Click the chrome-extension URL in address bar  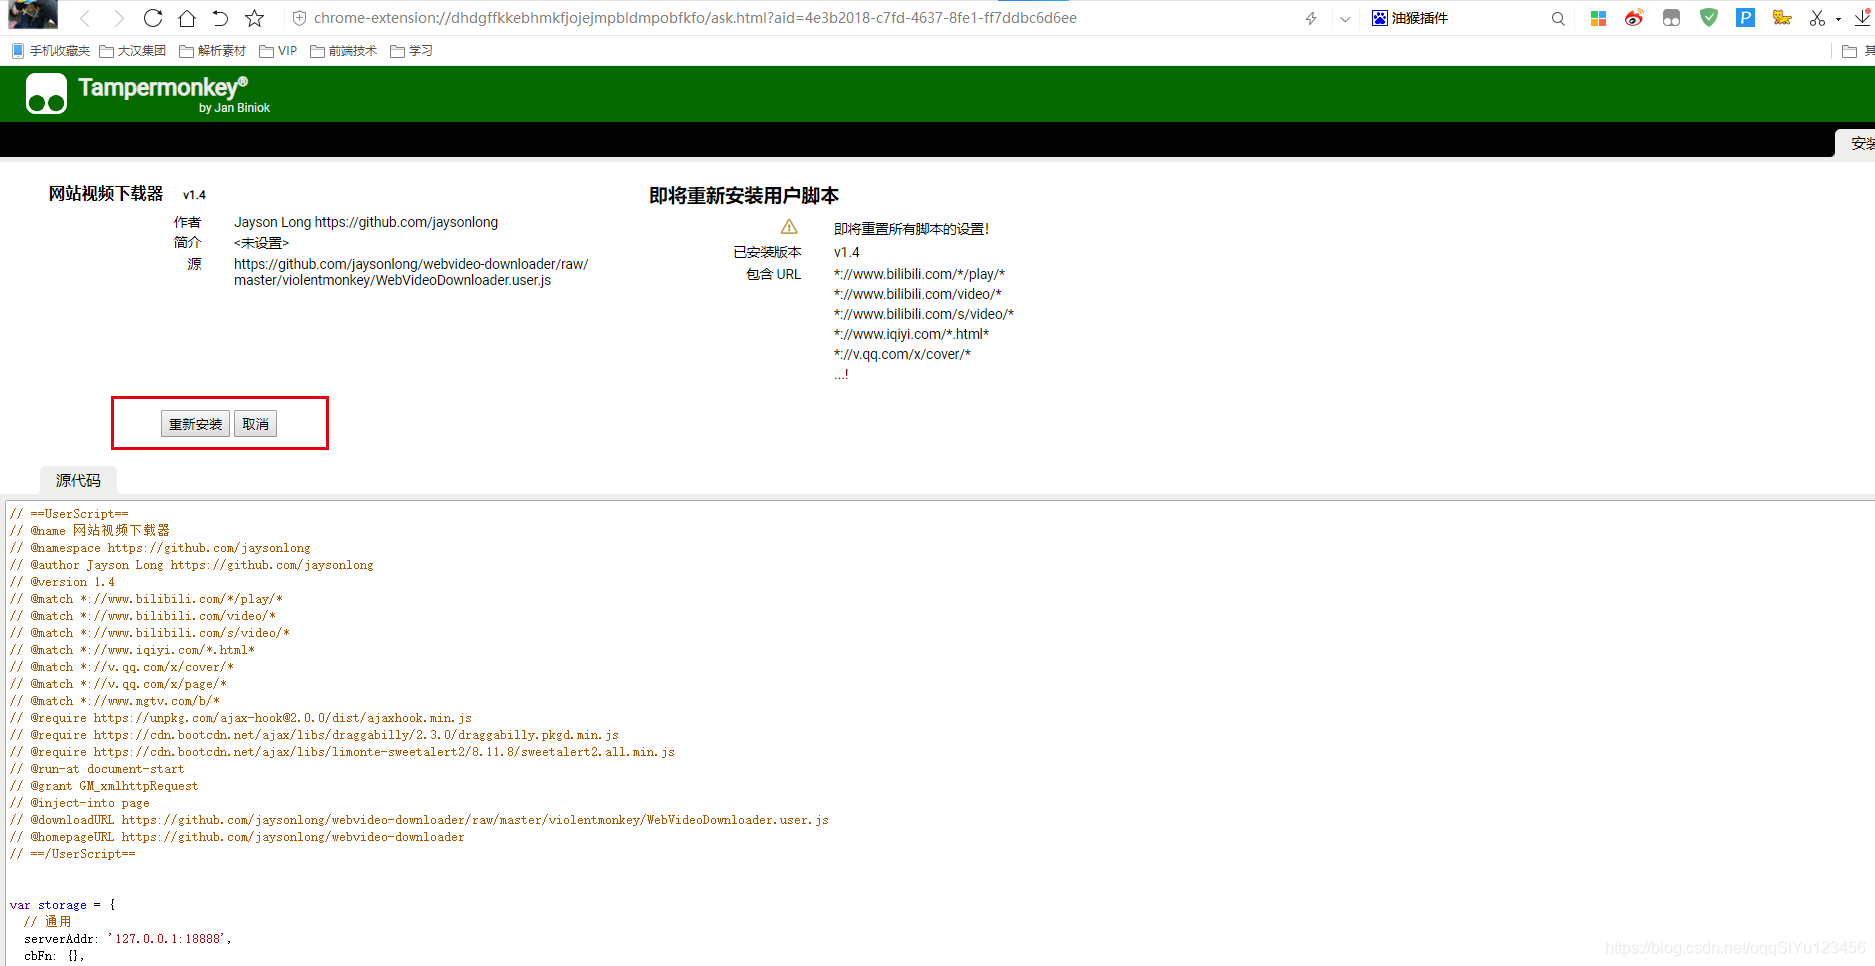click(695, 18)
